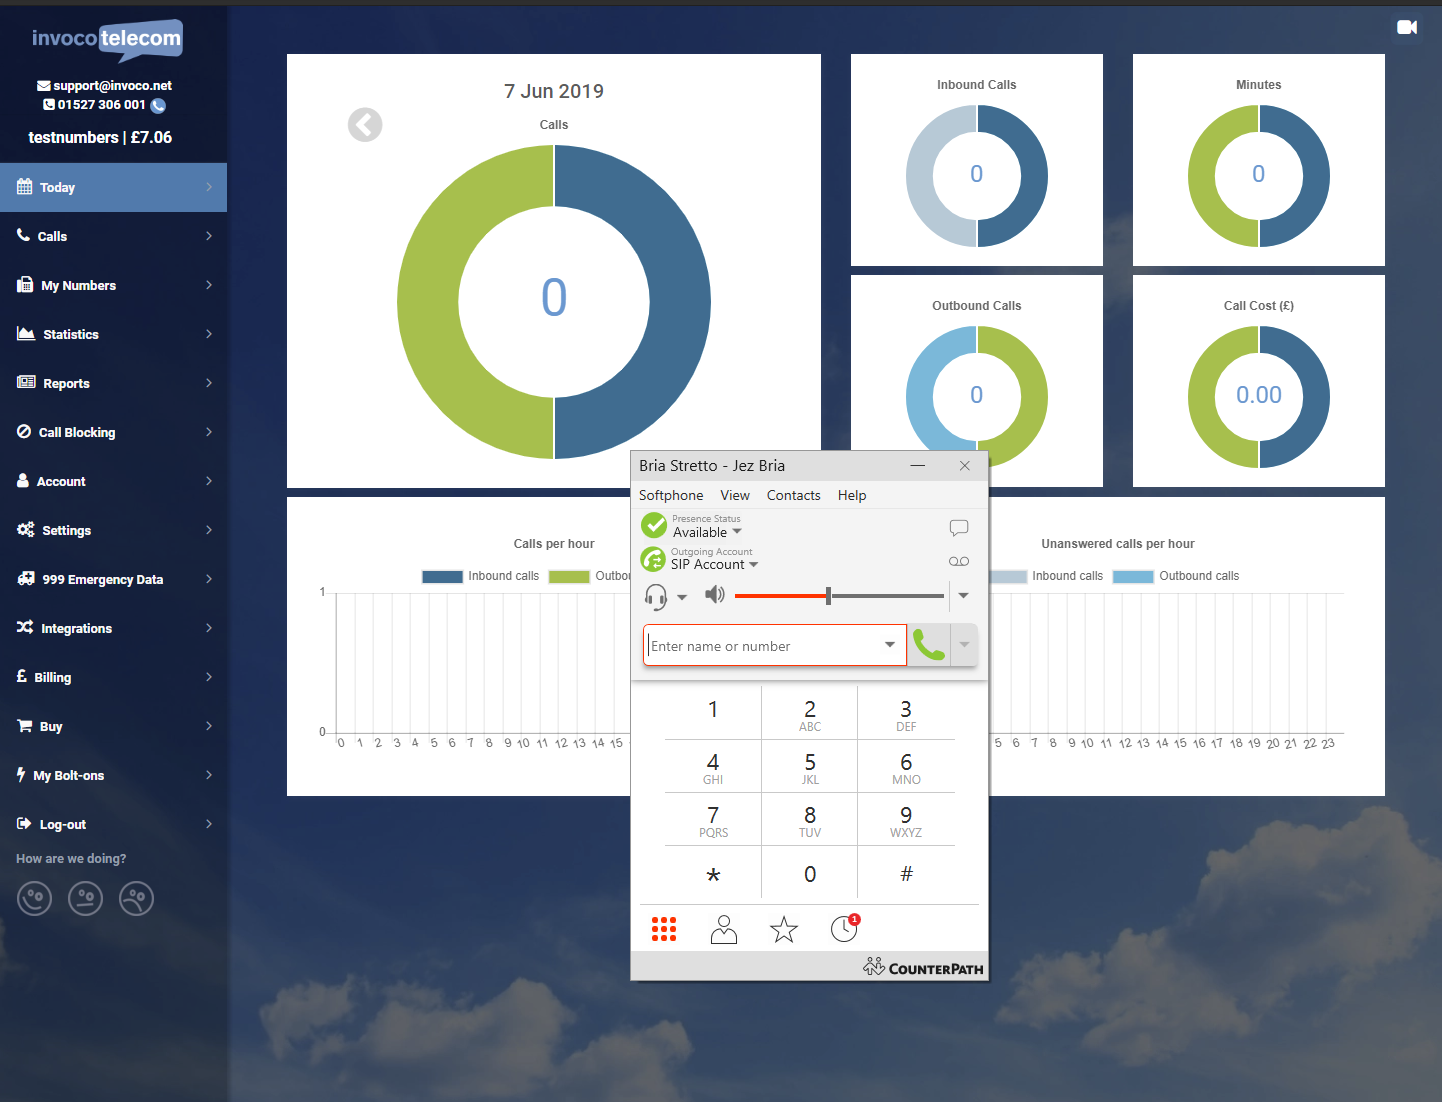Open the Presence Status Available dropdown
The image size is (1442, 1102).
click(707, 532)
